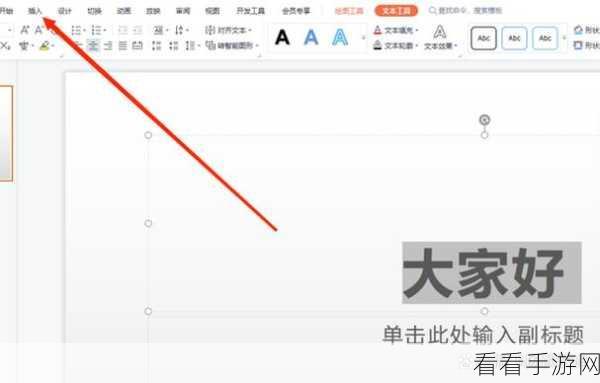Viewport: 600px width, 383px height.
Task: Click 转智能图形 (Convert to Smart Graphic)
Action: coord(232,46)
